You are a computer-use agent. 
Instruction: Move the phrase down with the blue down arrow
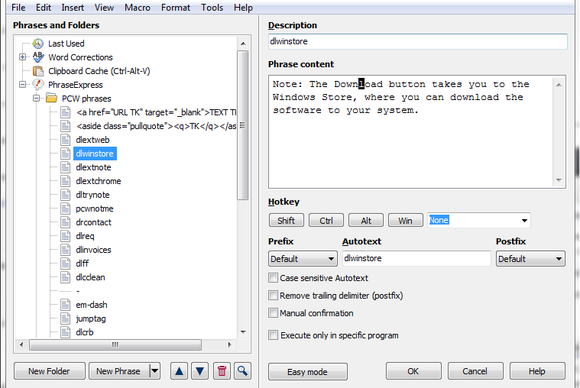pyautogui.click(x=200, y=371)
